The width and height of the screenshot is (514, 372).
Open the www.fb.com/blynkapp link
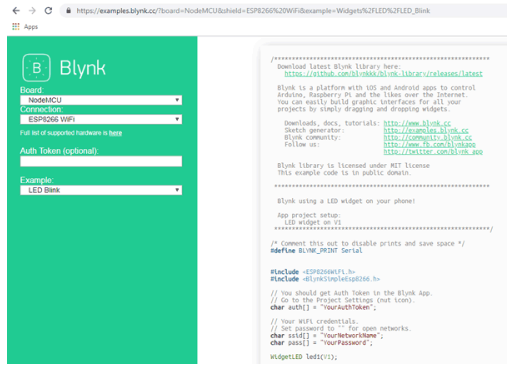click(429, 144)
